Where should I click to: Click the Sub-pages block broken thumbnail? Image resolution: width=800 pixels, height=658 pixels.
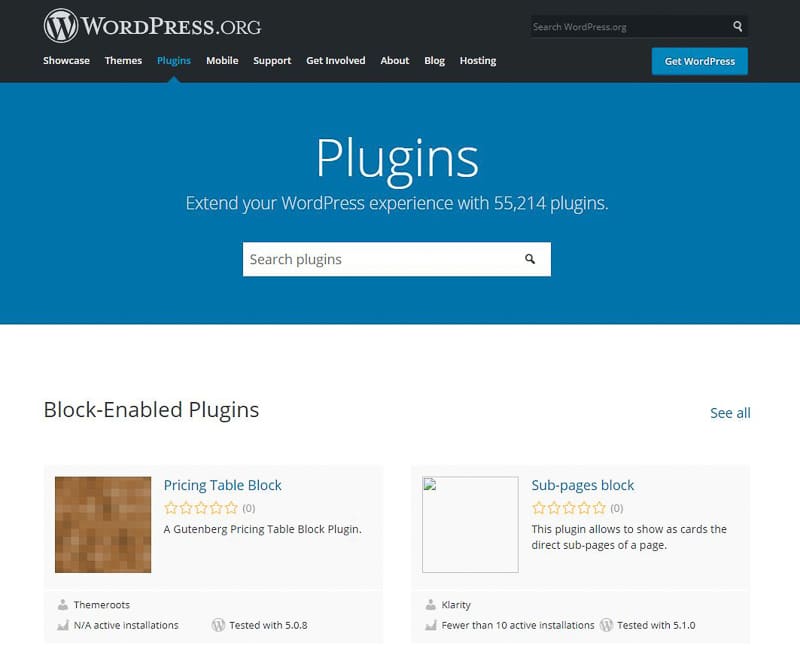pos(470,524)
